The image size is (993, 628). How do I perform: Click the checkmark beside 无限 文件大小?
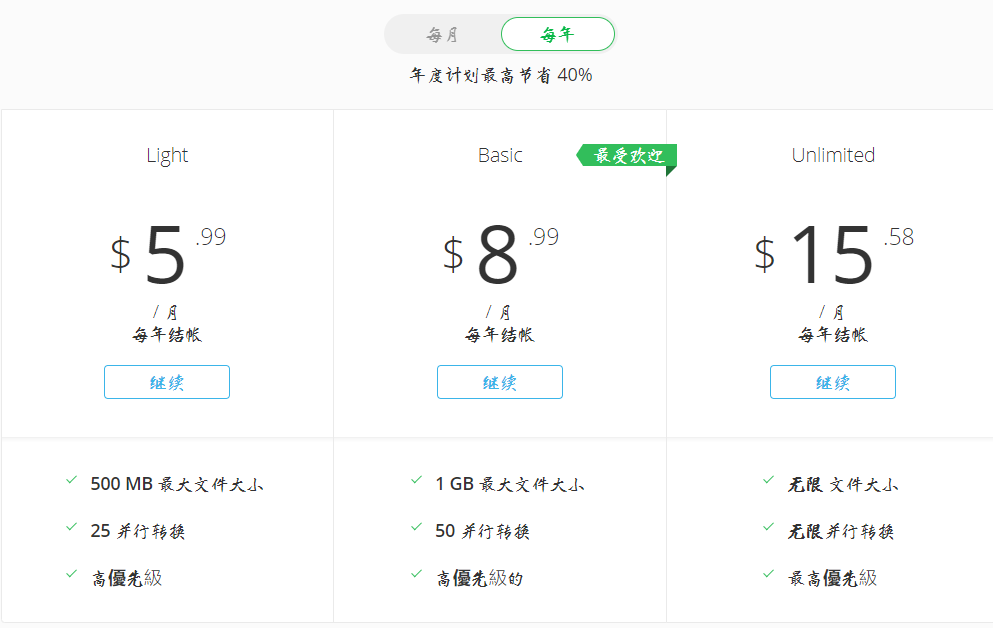click(x=767, y=481)
